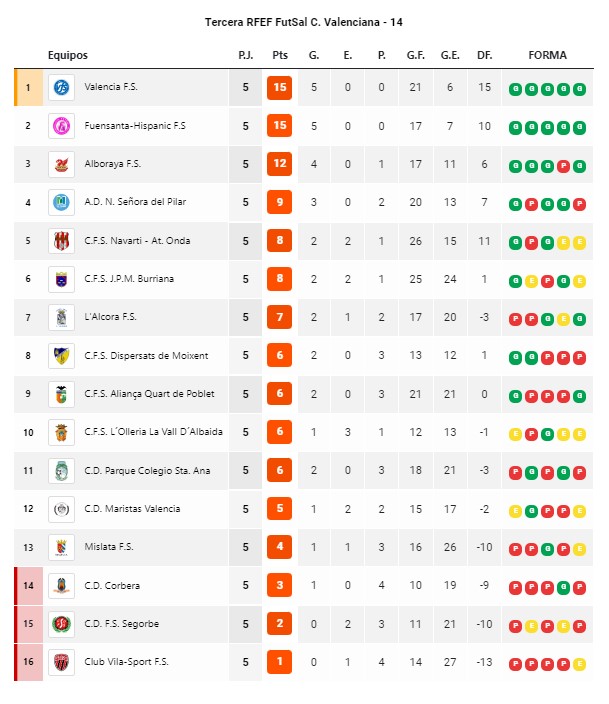The image size is (609, 704).
Task: Click Valencia F.S. orange 15 points badge
Action: [x=279, y=88]
